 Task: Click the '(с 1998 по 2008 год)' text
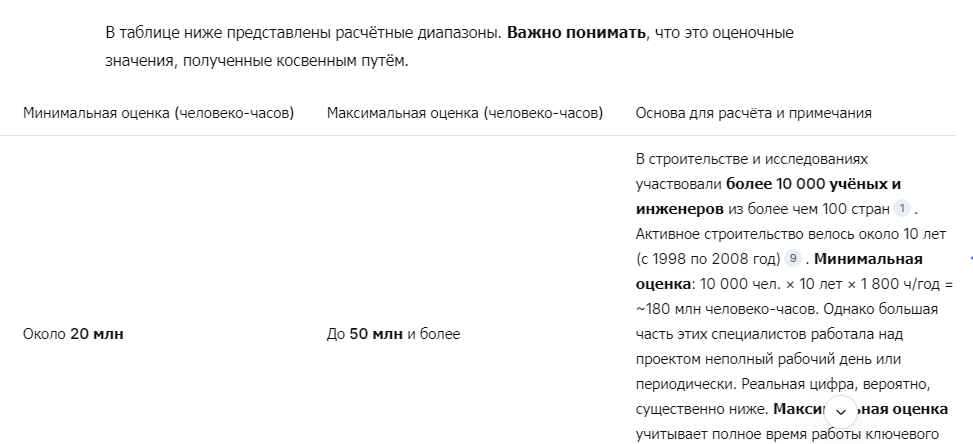click(708, 259)
